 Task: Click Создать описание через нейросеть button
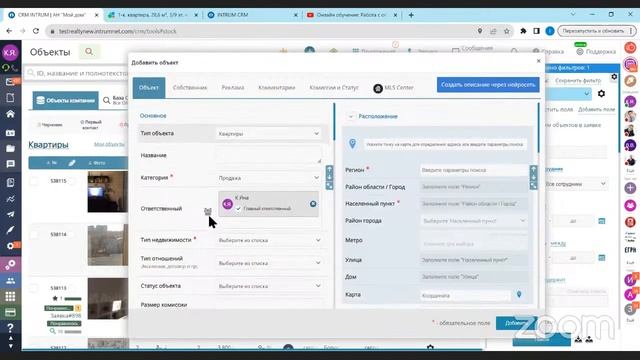pos(488,85)
